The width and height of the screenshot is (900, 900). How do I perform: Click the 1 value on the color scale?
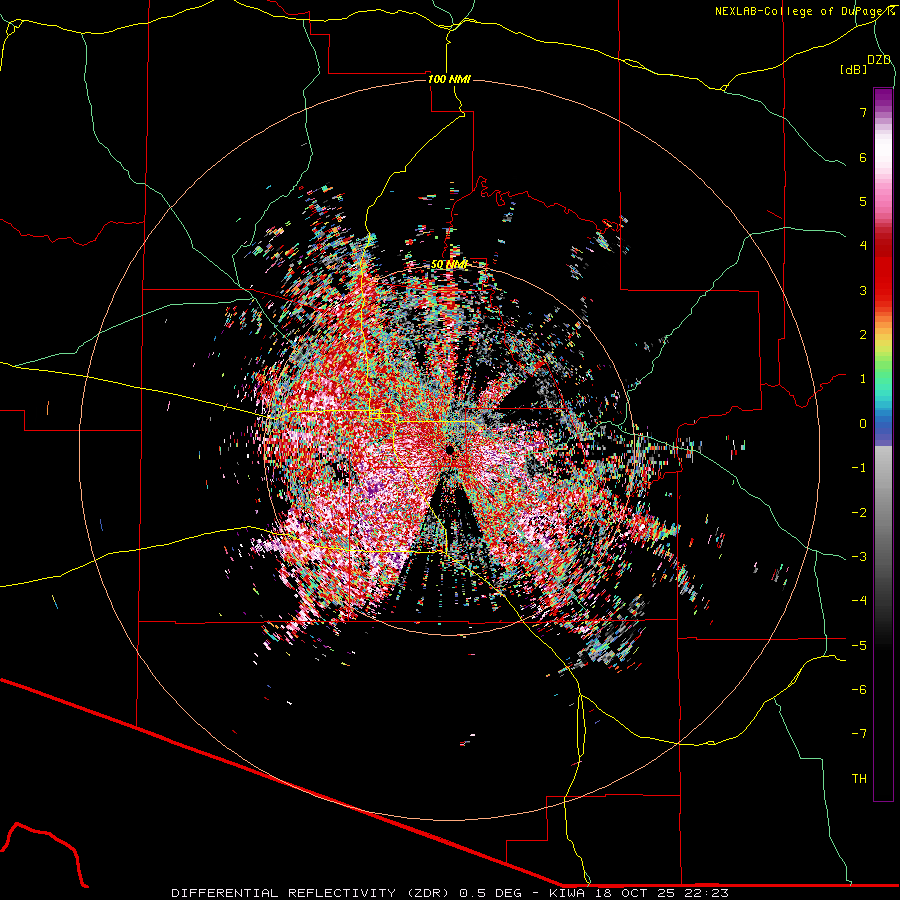point(863,379)
